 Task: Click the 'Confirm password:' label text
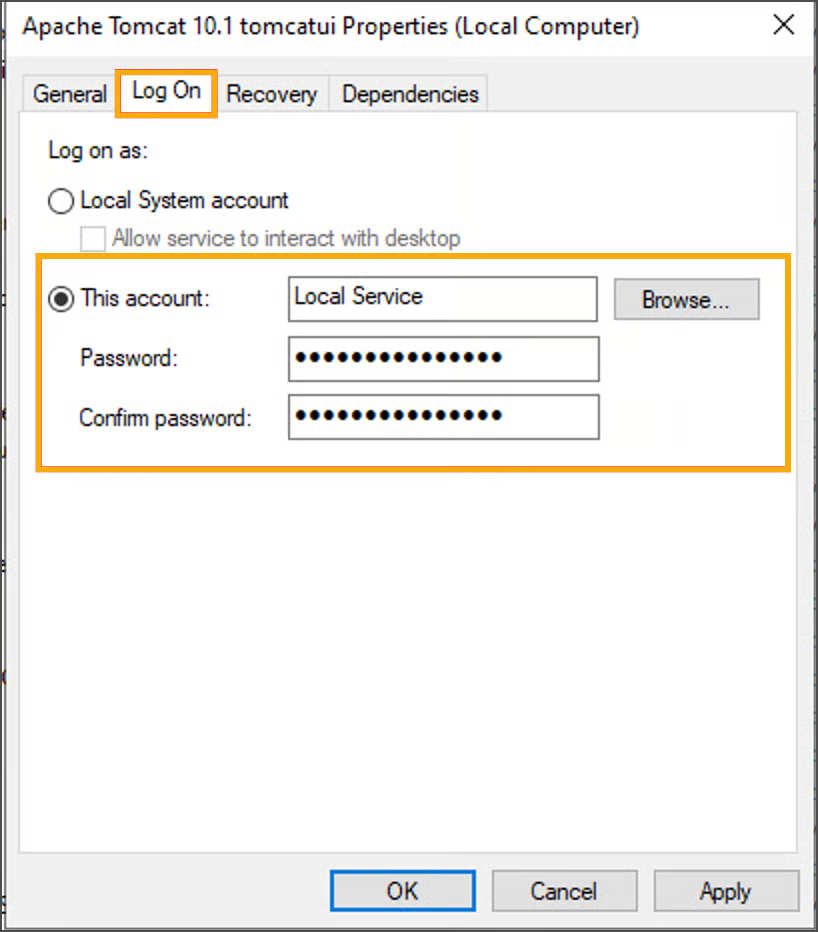pyautogui.click(x=165, y=418)
